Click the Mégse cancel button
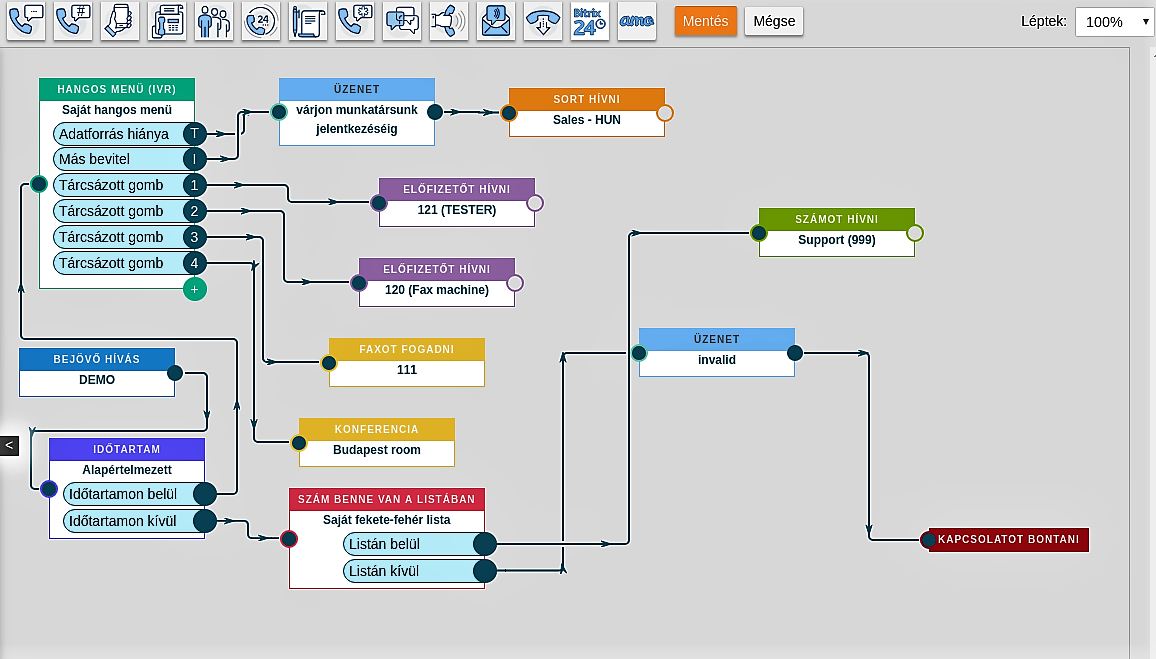 coord(773,21)
